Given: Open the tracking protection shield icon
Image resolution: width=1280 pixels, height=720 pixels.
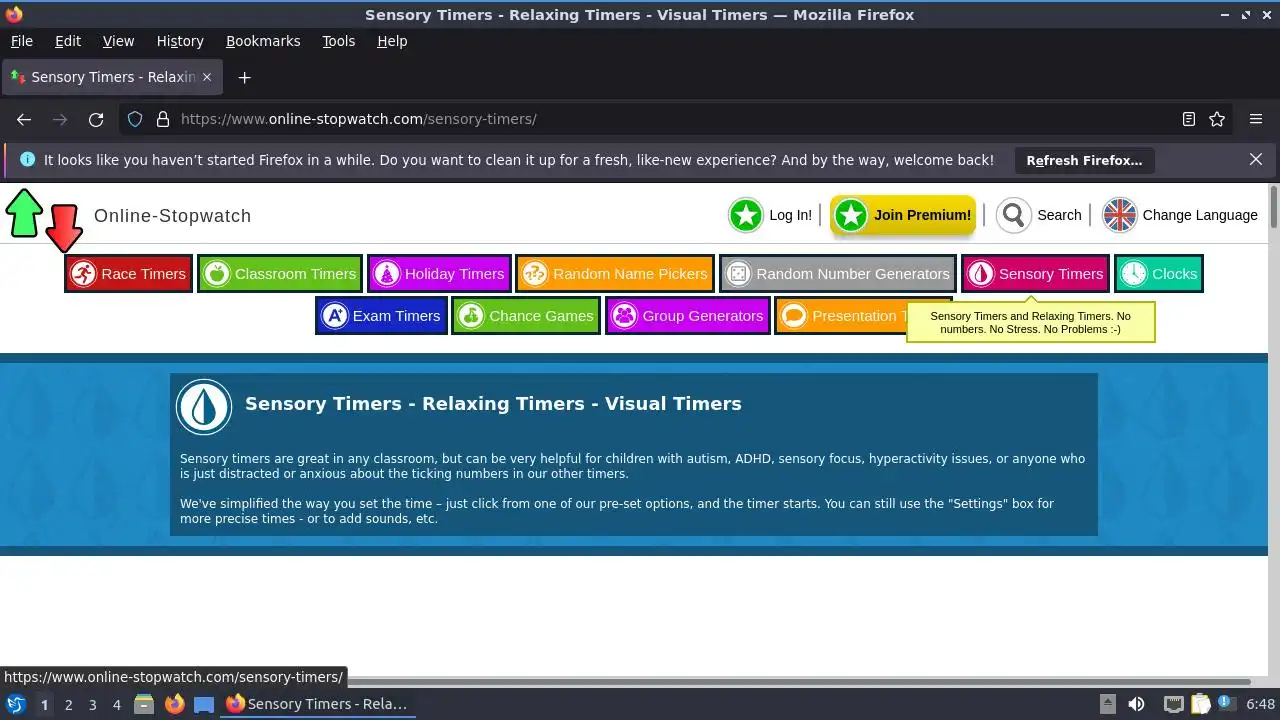Looking at the screenshot, I should 135,119.
